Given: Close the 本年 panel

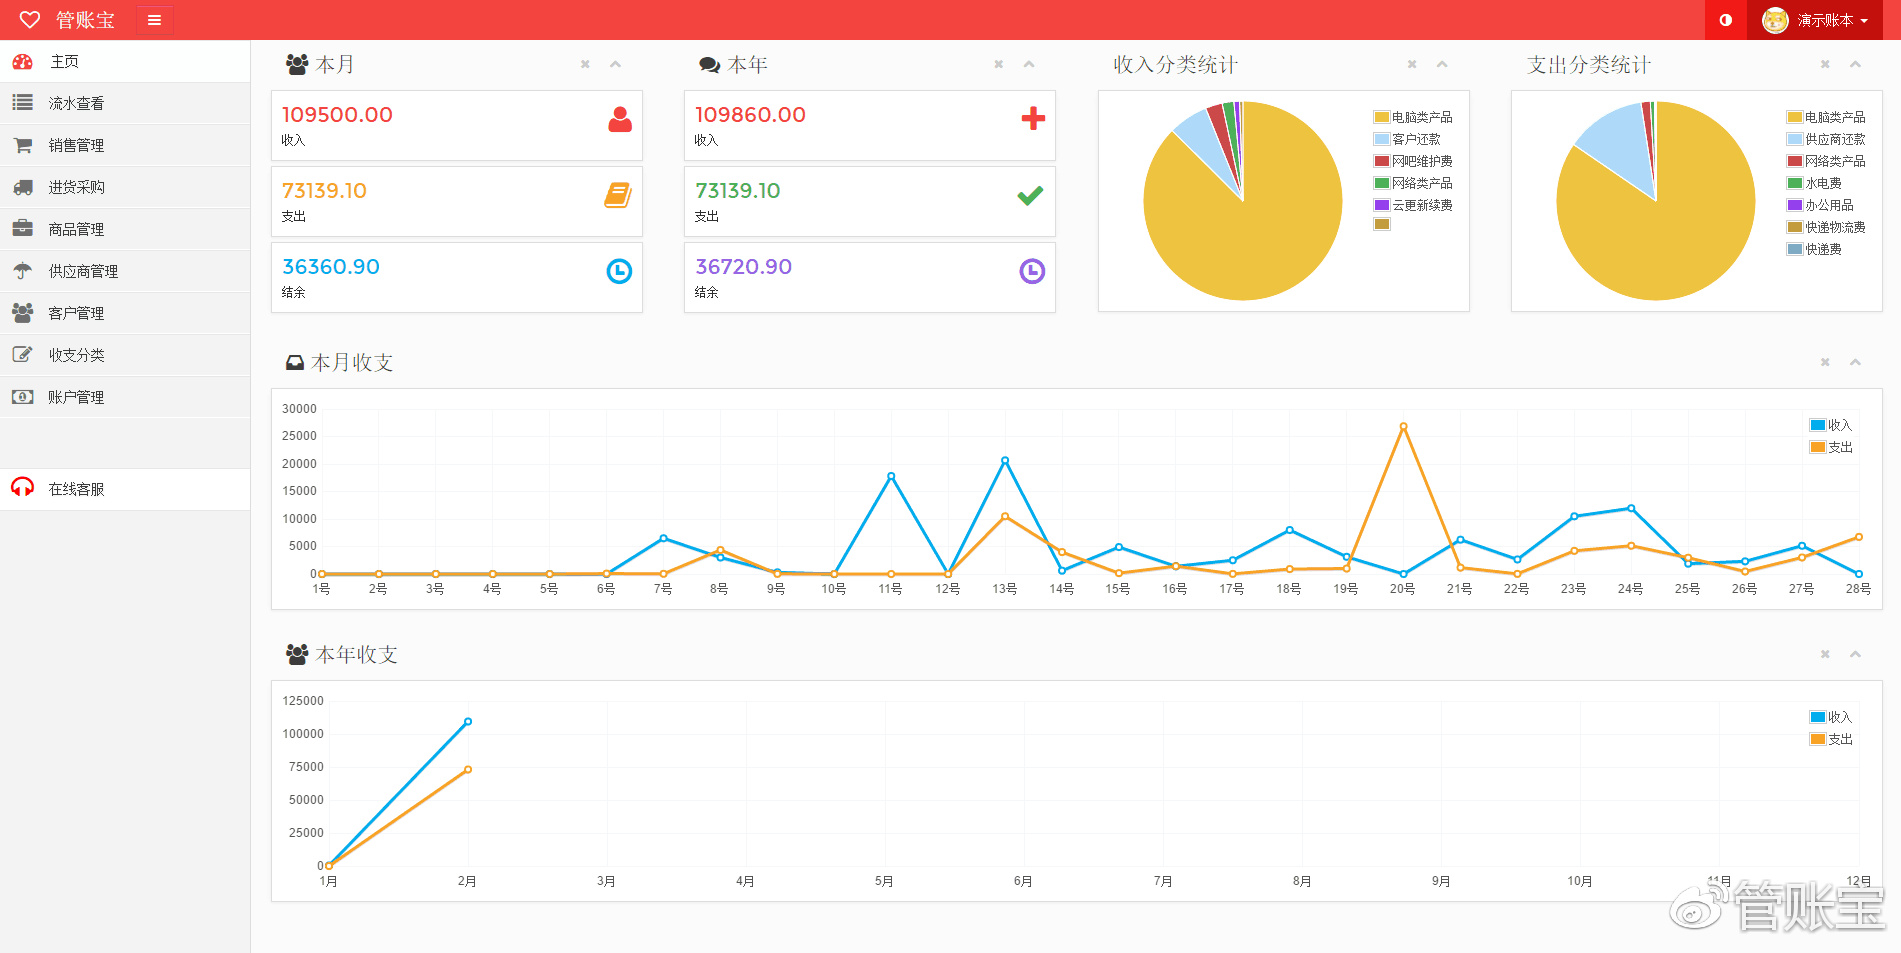Looking at the screenshot, I should [998, 64].
